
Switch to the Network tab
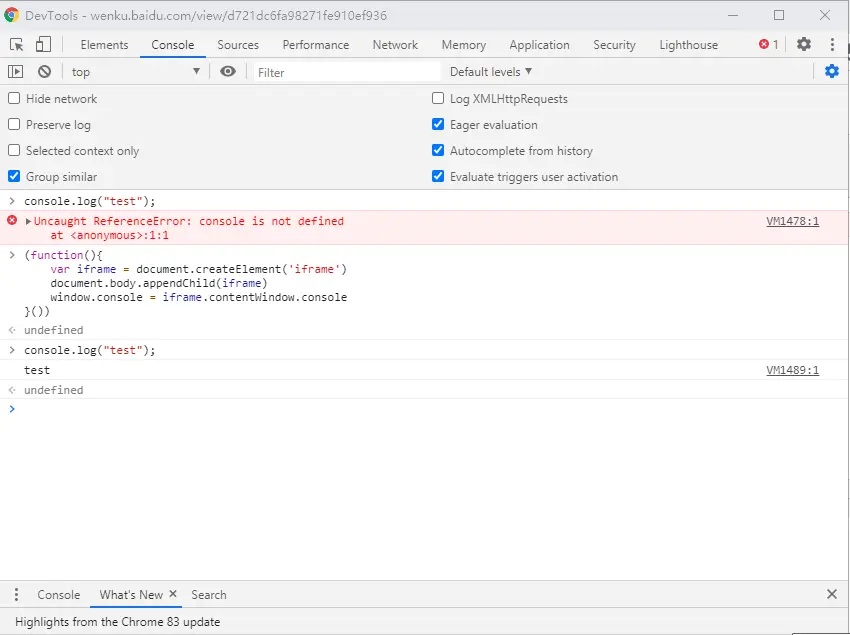[395, 44]
